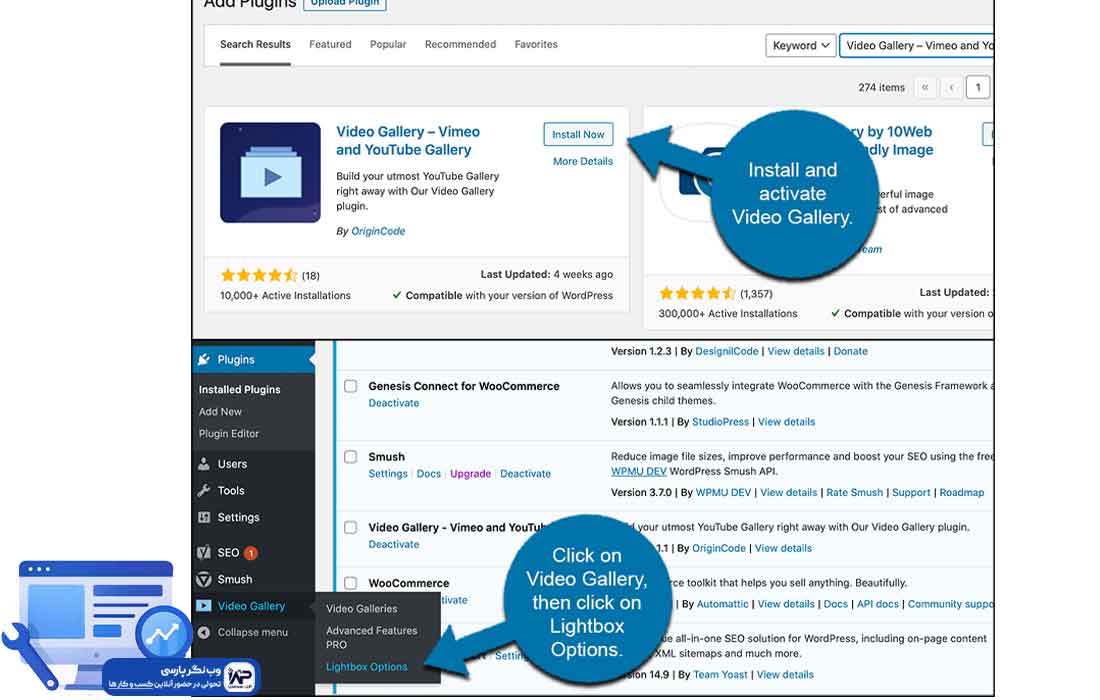1100x700 pixels.
Task: Click the previous page arrow button
Action: coord(952,88)
